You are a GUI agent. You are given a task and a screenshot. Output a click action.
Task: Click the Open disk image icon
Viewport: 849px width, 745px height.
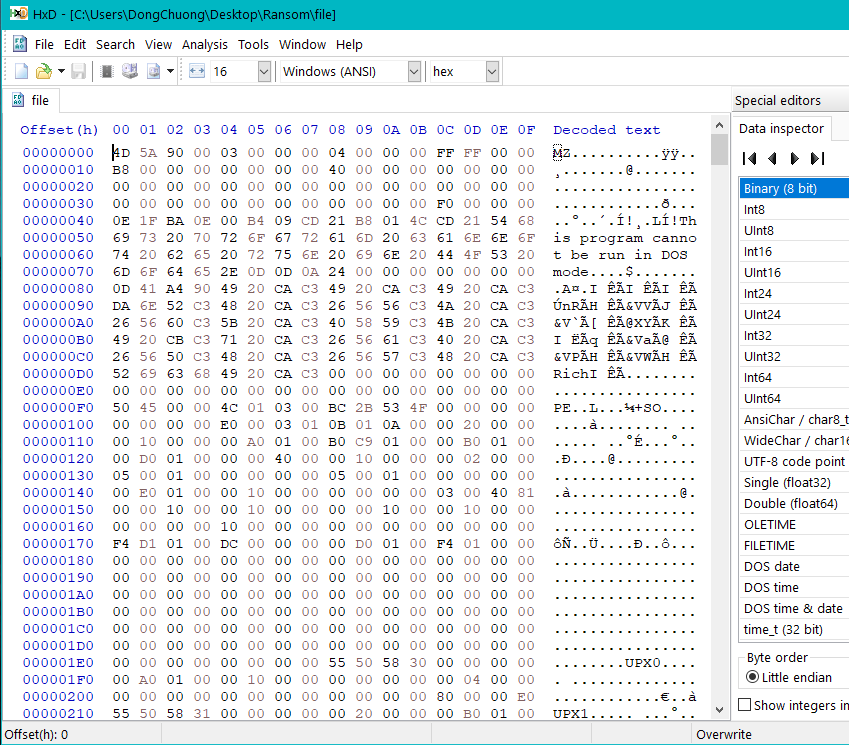(154, 71)
